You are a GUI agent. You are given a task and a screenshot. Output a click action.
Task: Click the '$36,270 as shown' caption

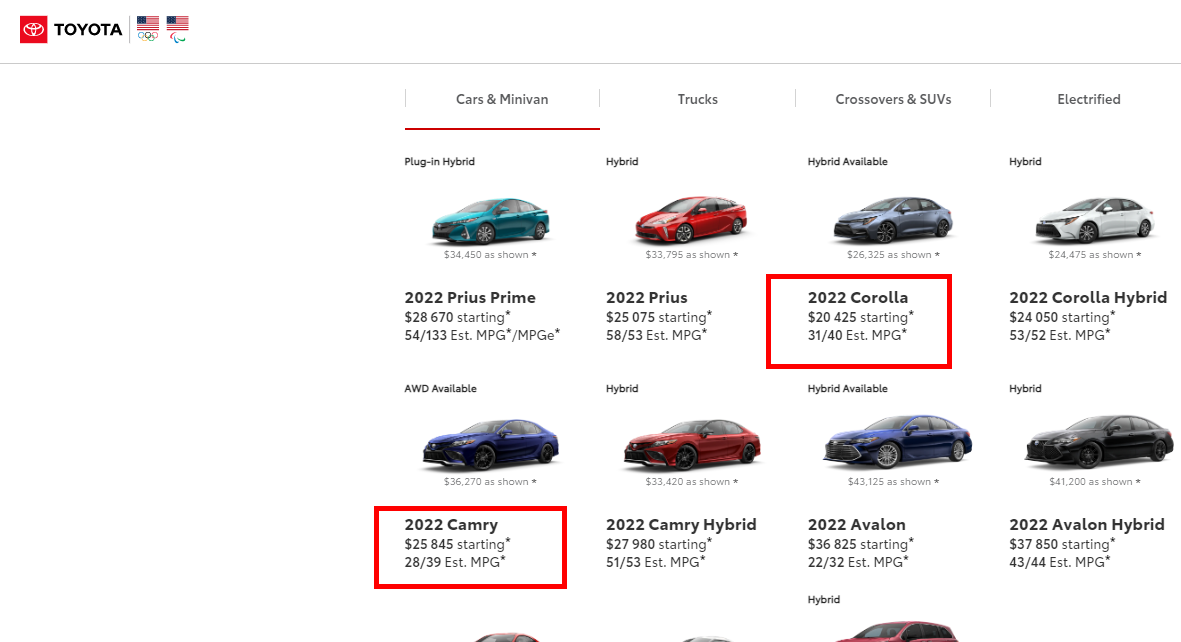coord(490,482)
